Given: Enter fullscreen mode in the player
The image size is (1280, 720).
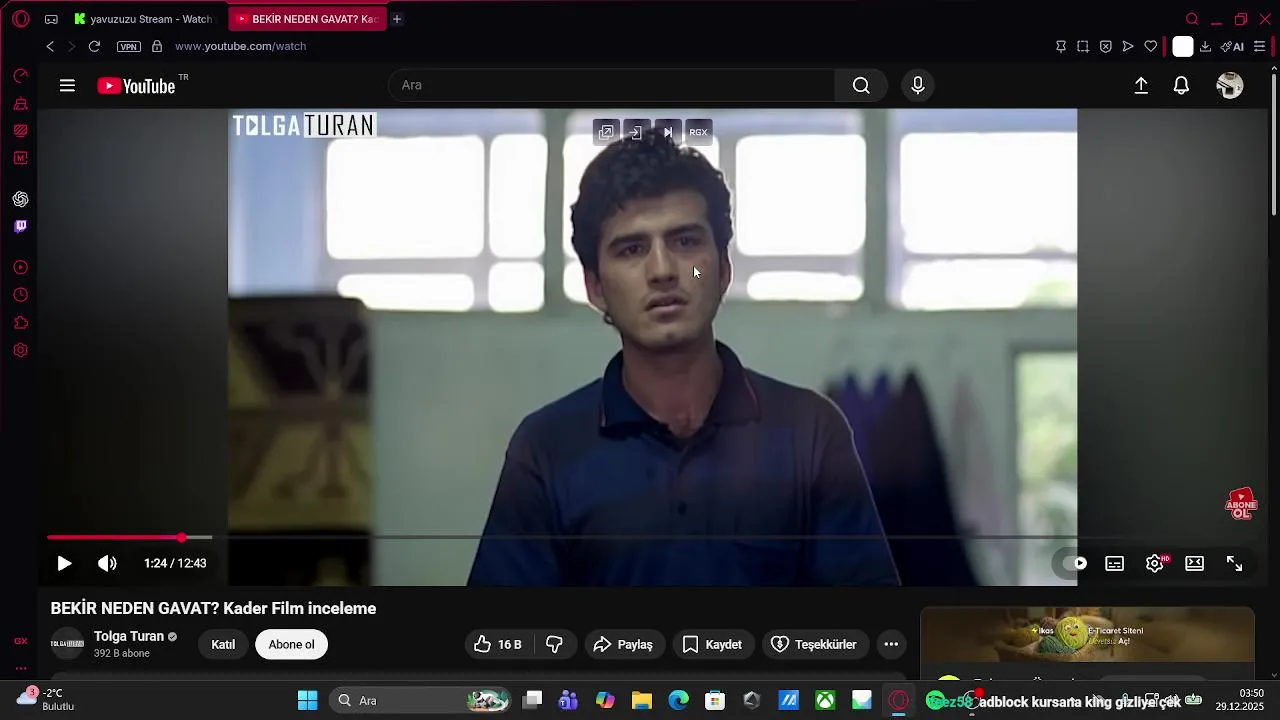Looking at the screenshot, I should pos(1234,564).
